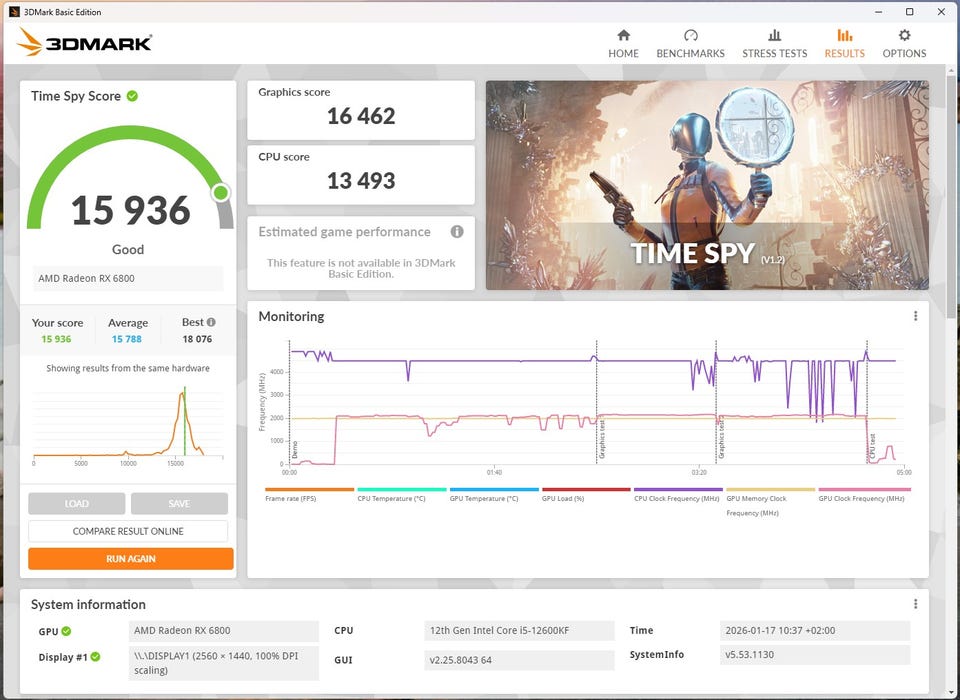Open the BENCHMARKS gauge icon

pyautogui.click(x=691, y=35)
